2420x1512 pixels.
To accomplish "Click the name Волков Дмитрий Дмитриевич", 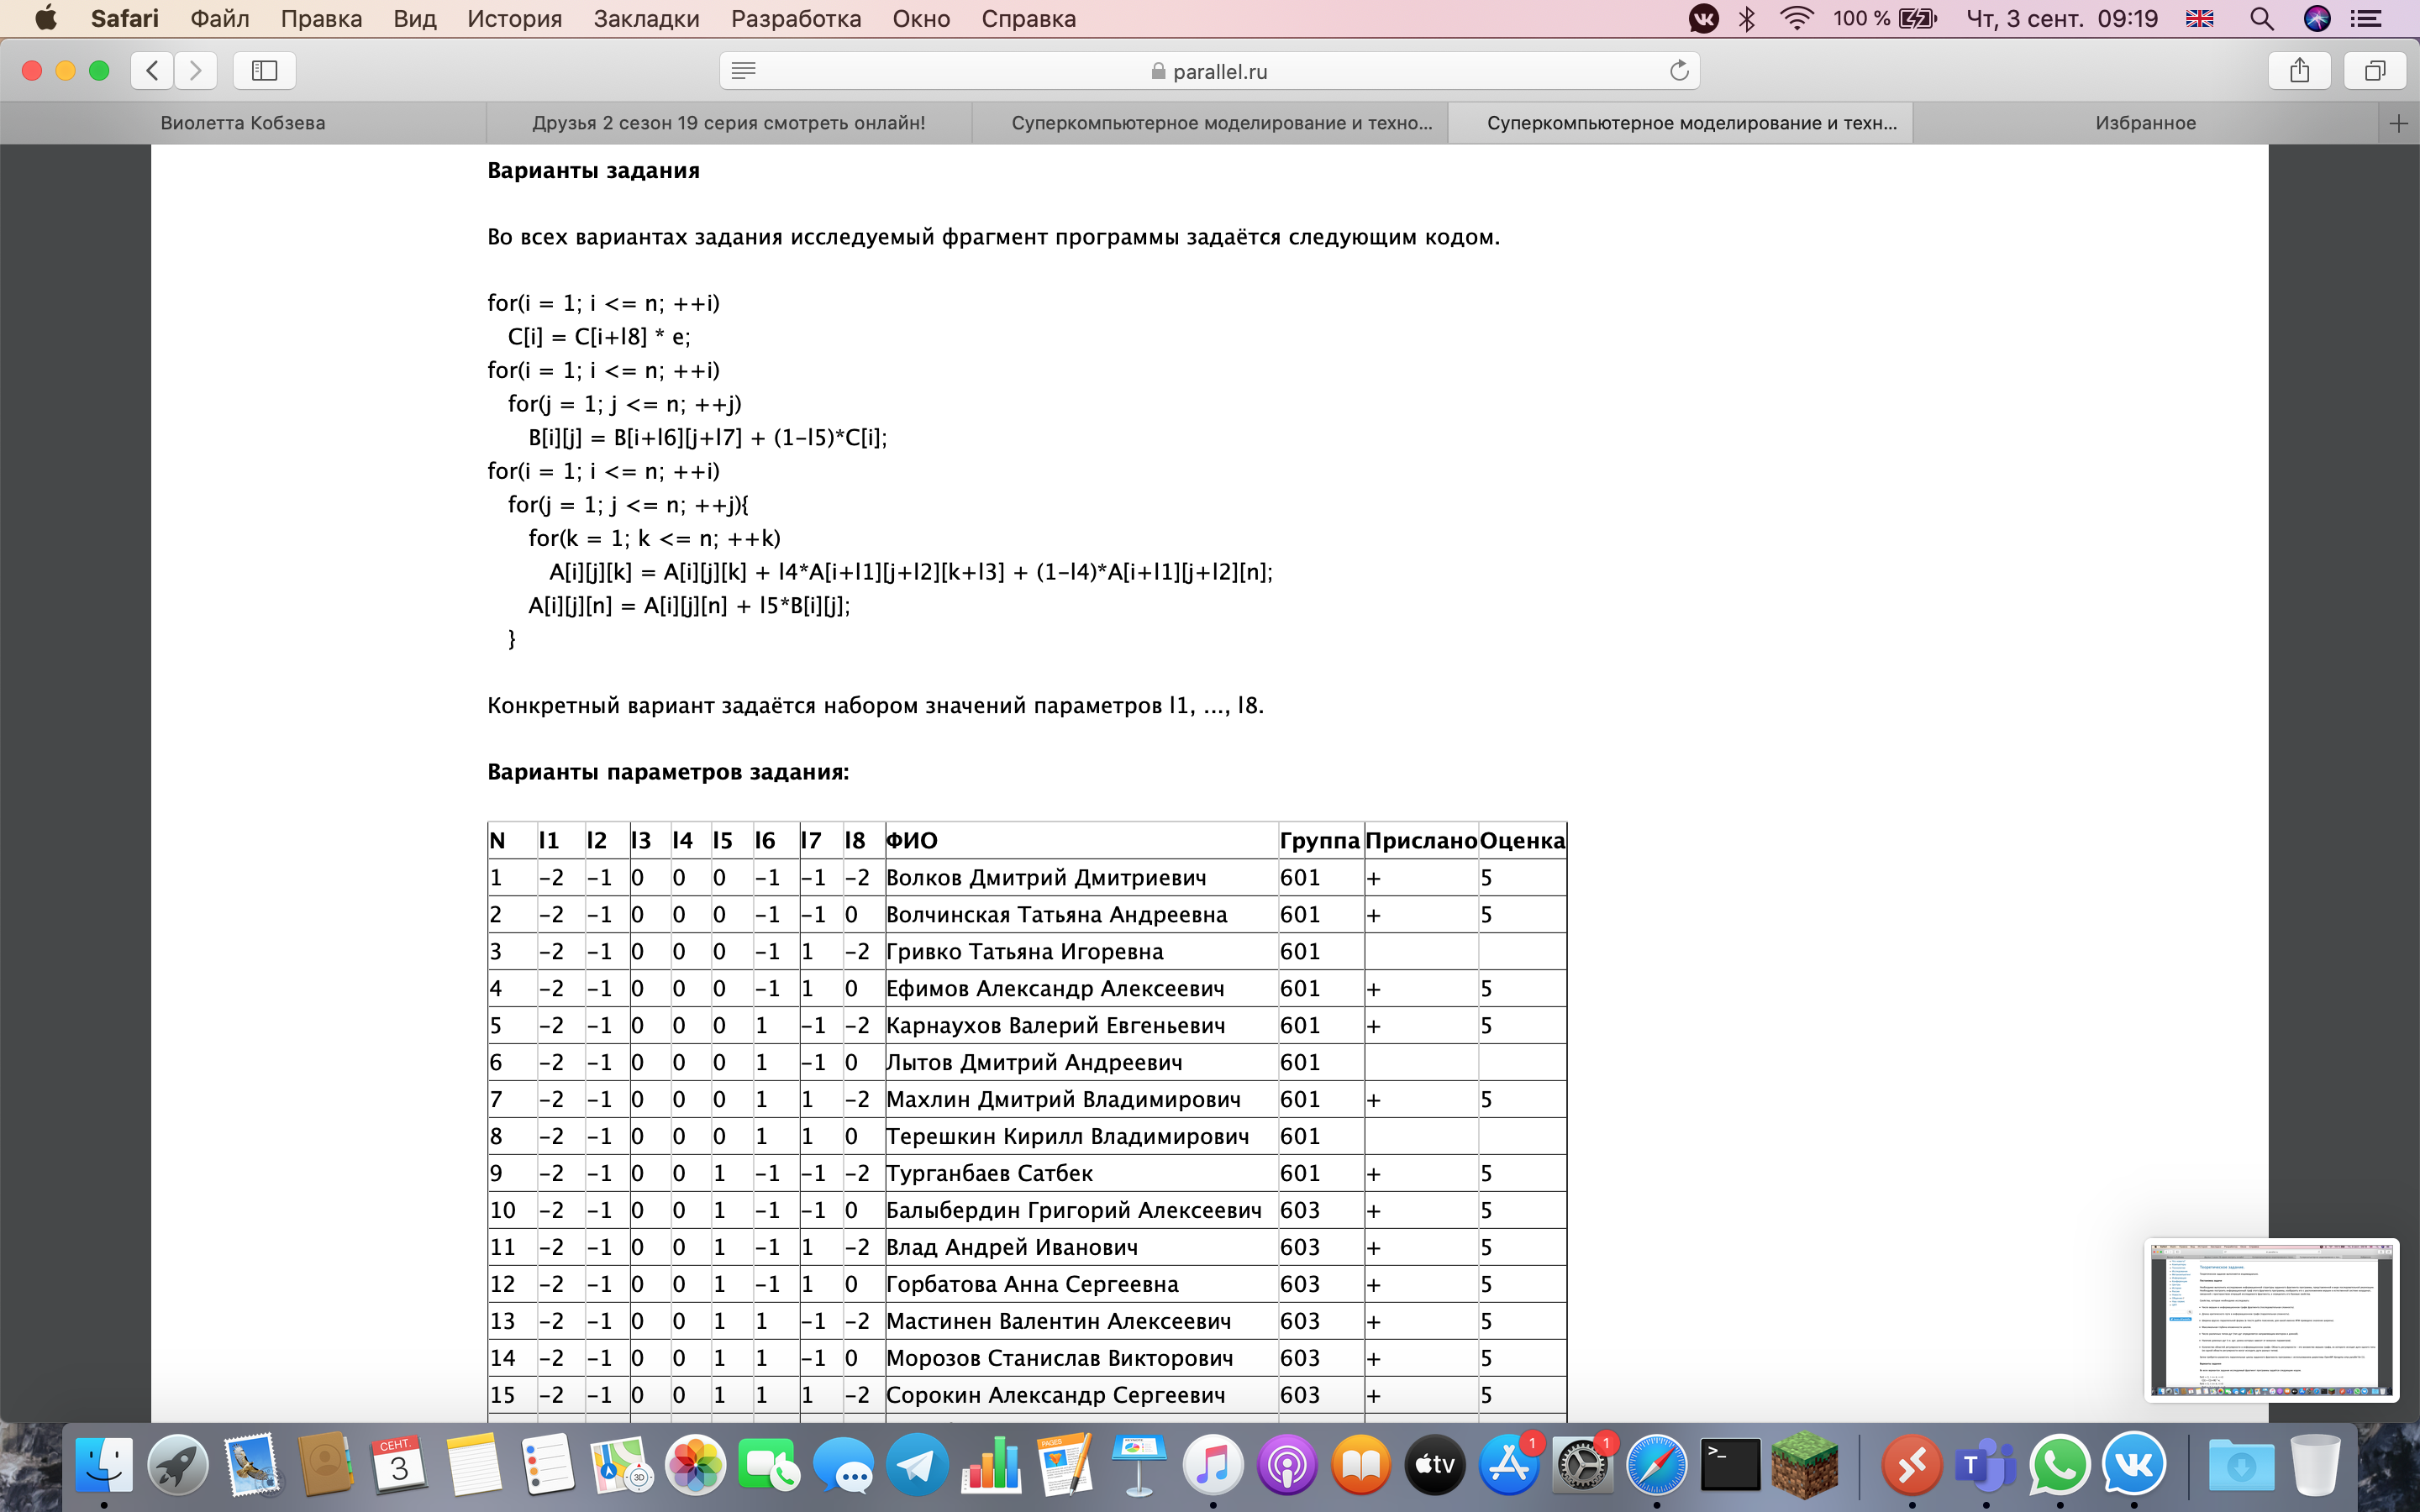I will click(1046, 877).
